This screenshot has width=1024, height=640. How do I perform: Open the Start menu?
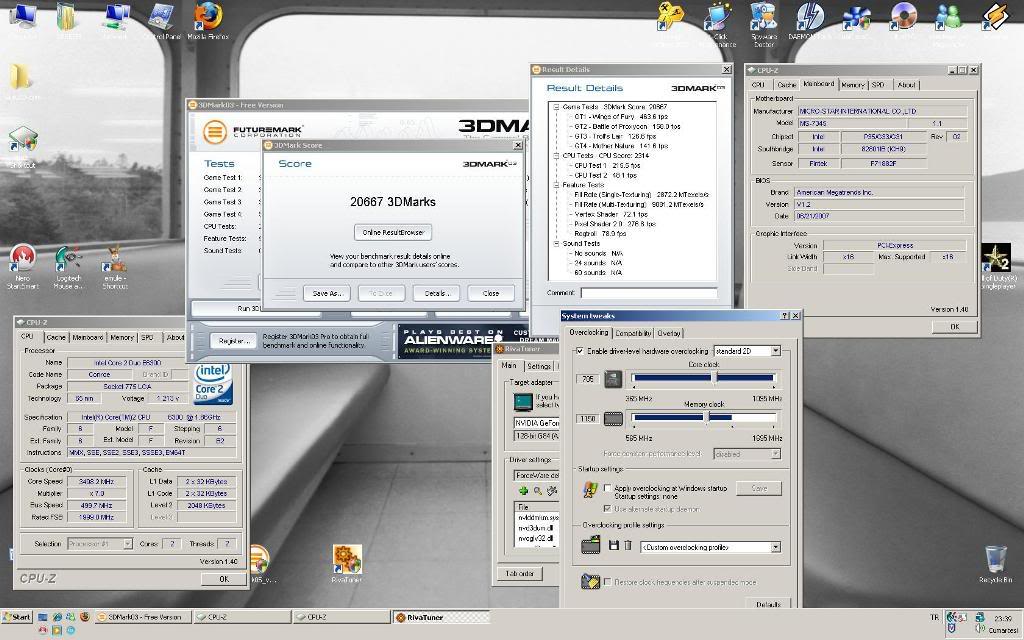(17, 616)
